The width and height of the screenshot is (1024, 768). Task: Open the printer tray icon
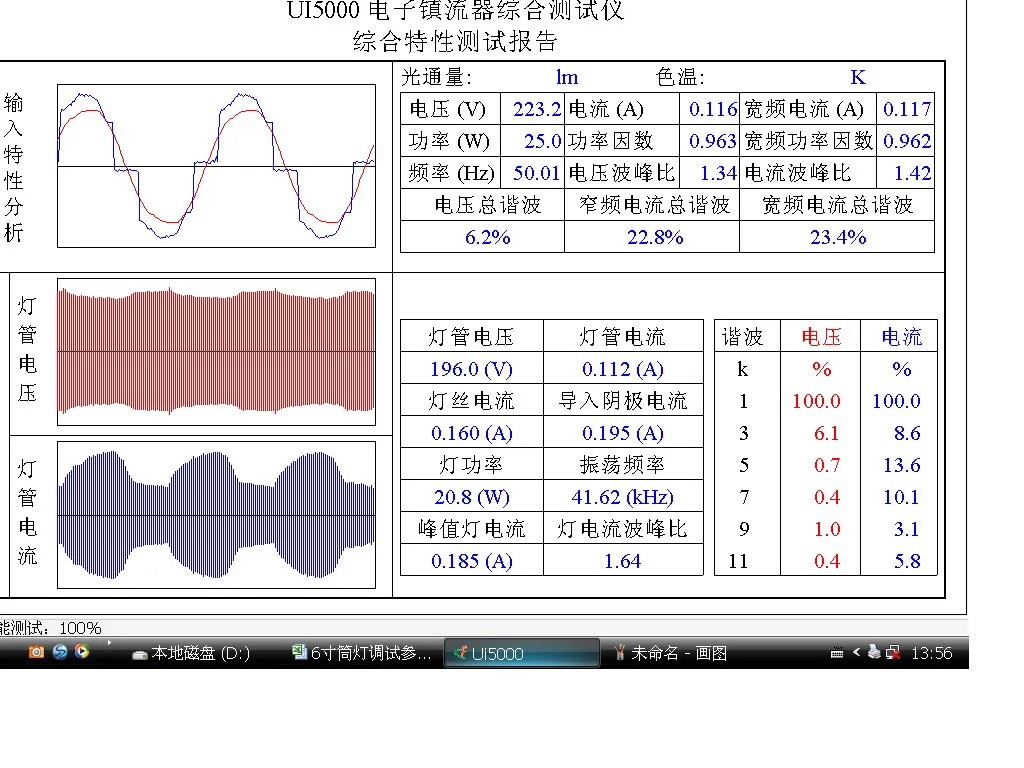click(874, 651)
